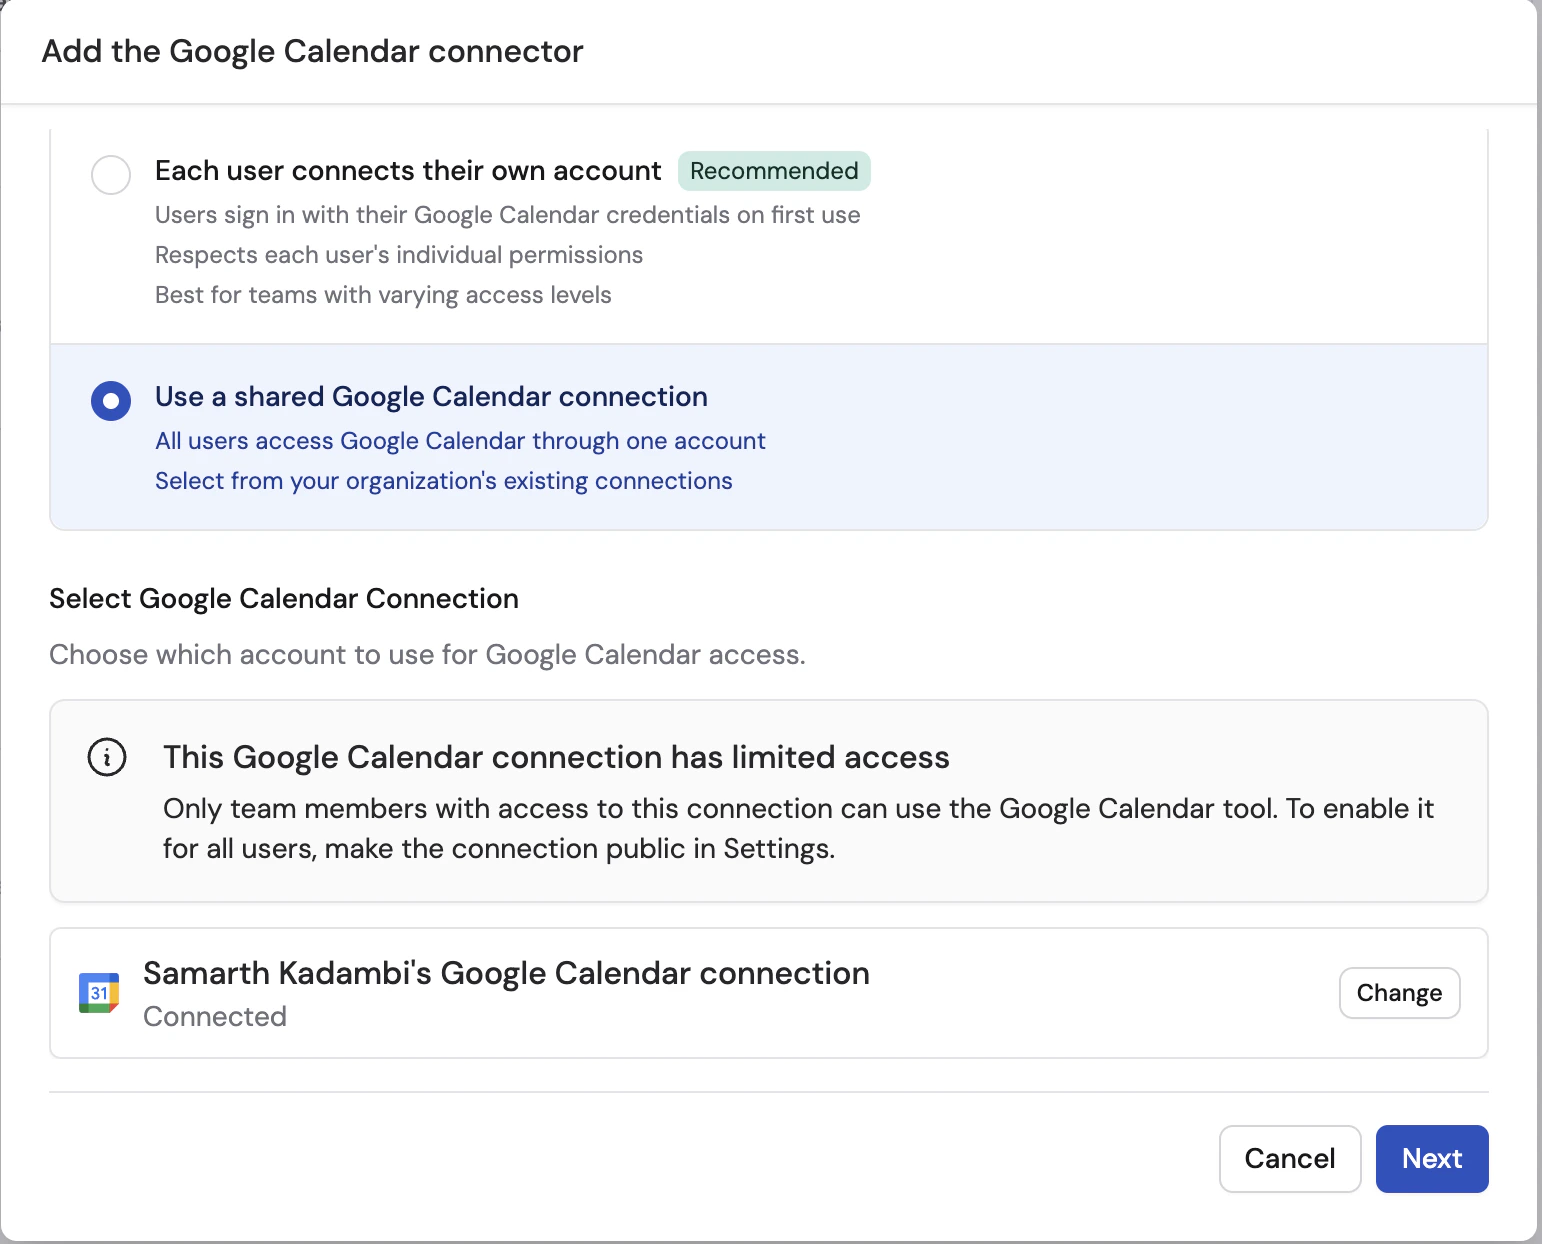The width and height of the screenshot is (1542, 1244).
Task: Click the green Recommended badge
Action: tap(774, 171)
